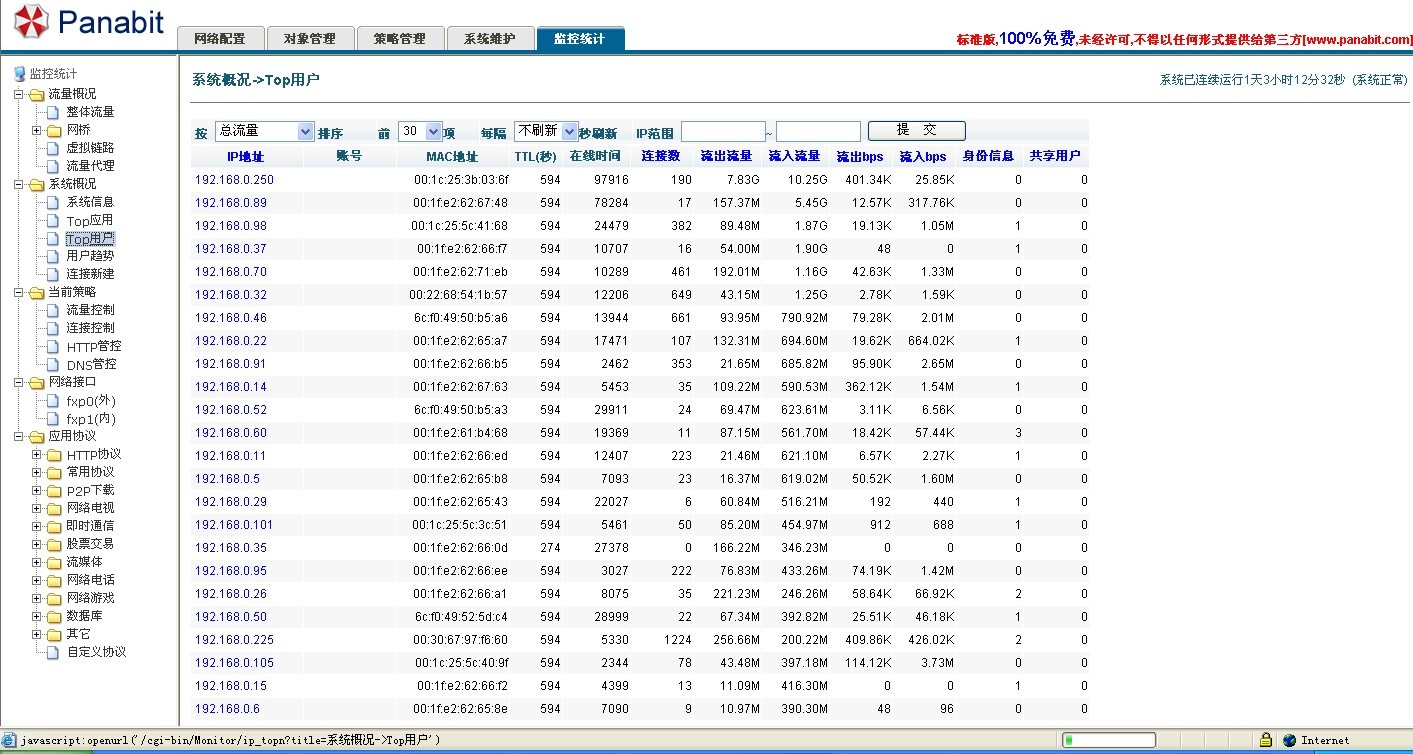The image size is (1413, 754).
Task: Collapse the 流量概况 tree folder
Action: 19,94
